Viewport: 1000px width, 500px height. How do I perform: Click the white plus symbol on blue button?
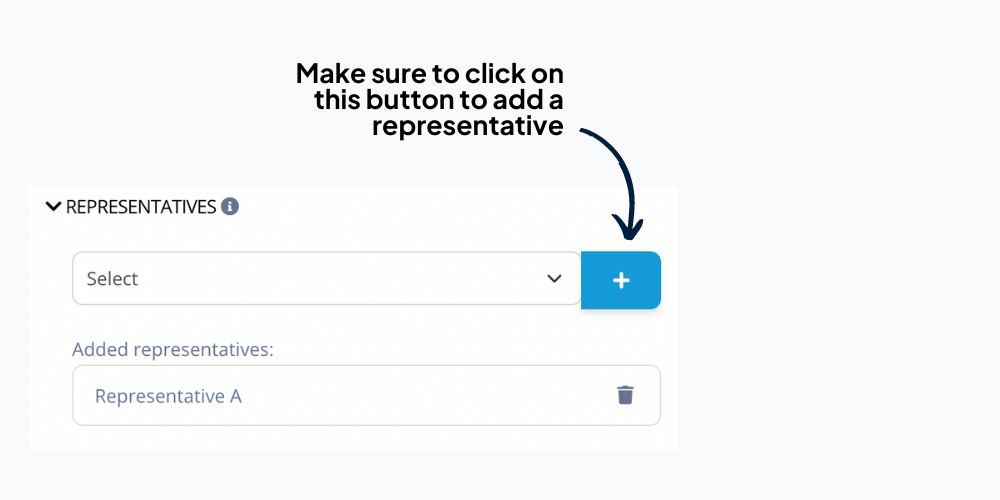click(621, 281)
